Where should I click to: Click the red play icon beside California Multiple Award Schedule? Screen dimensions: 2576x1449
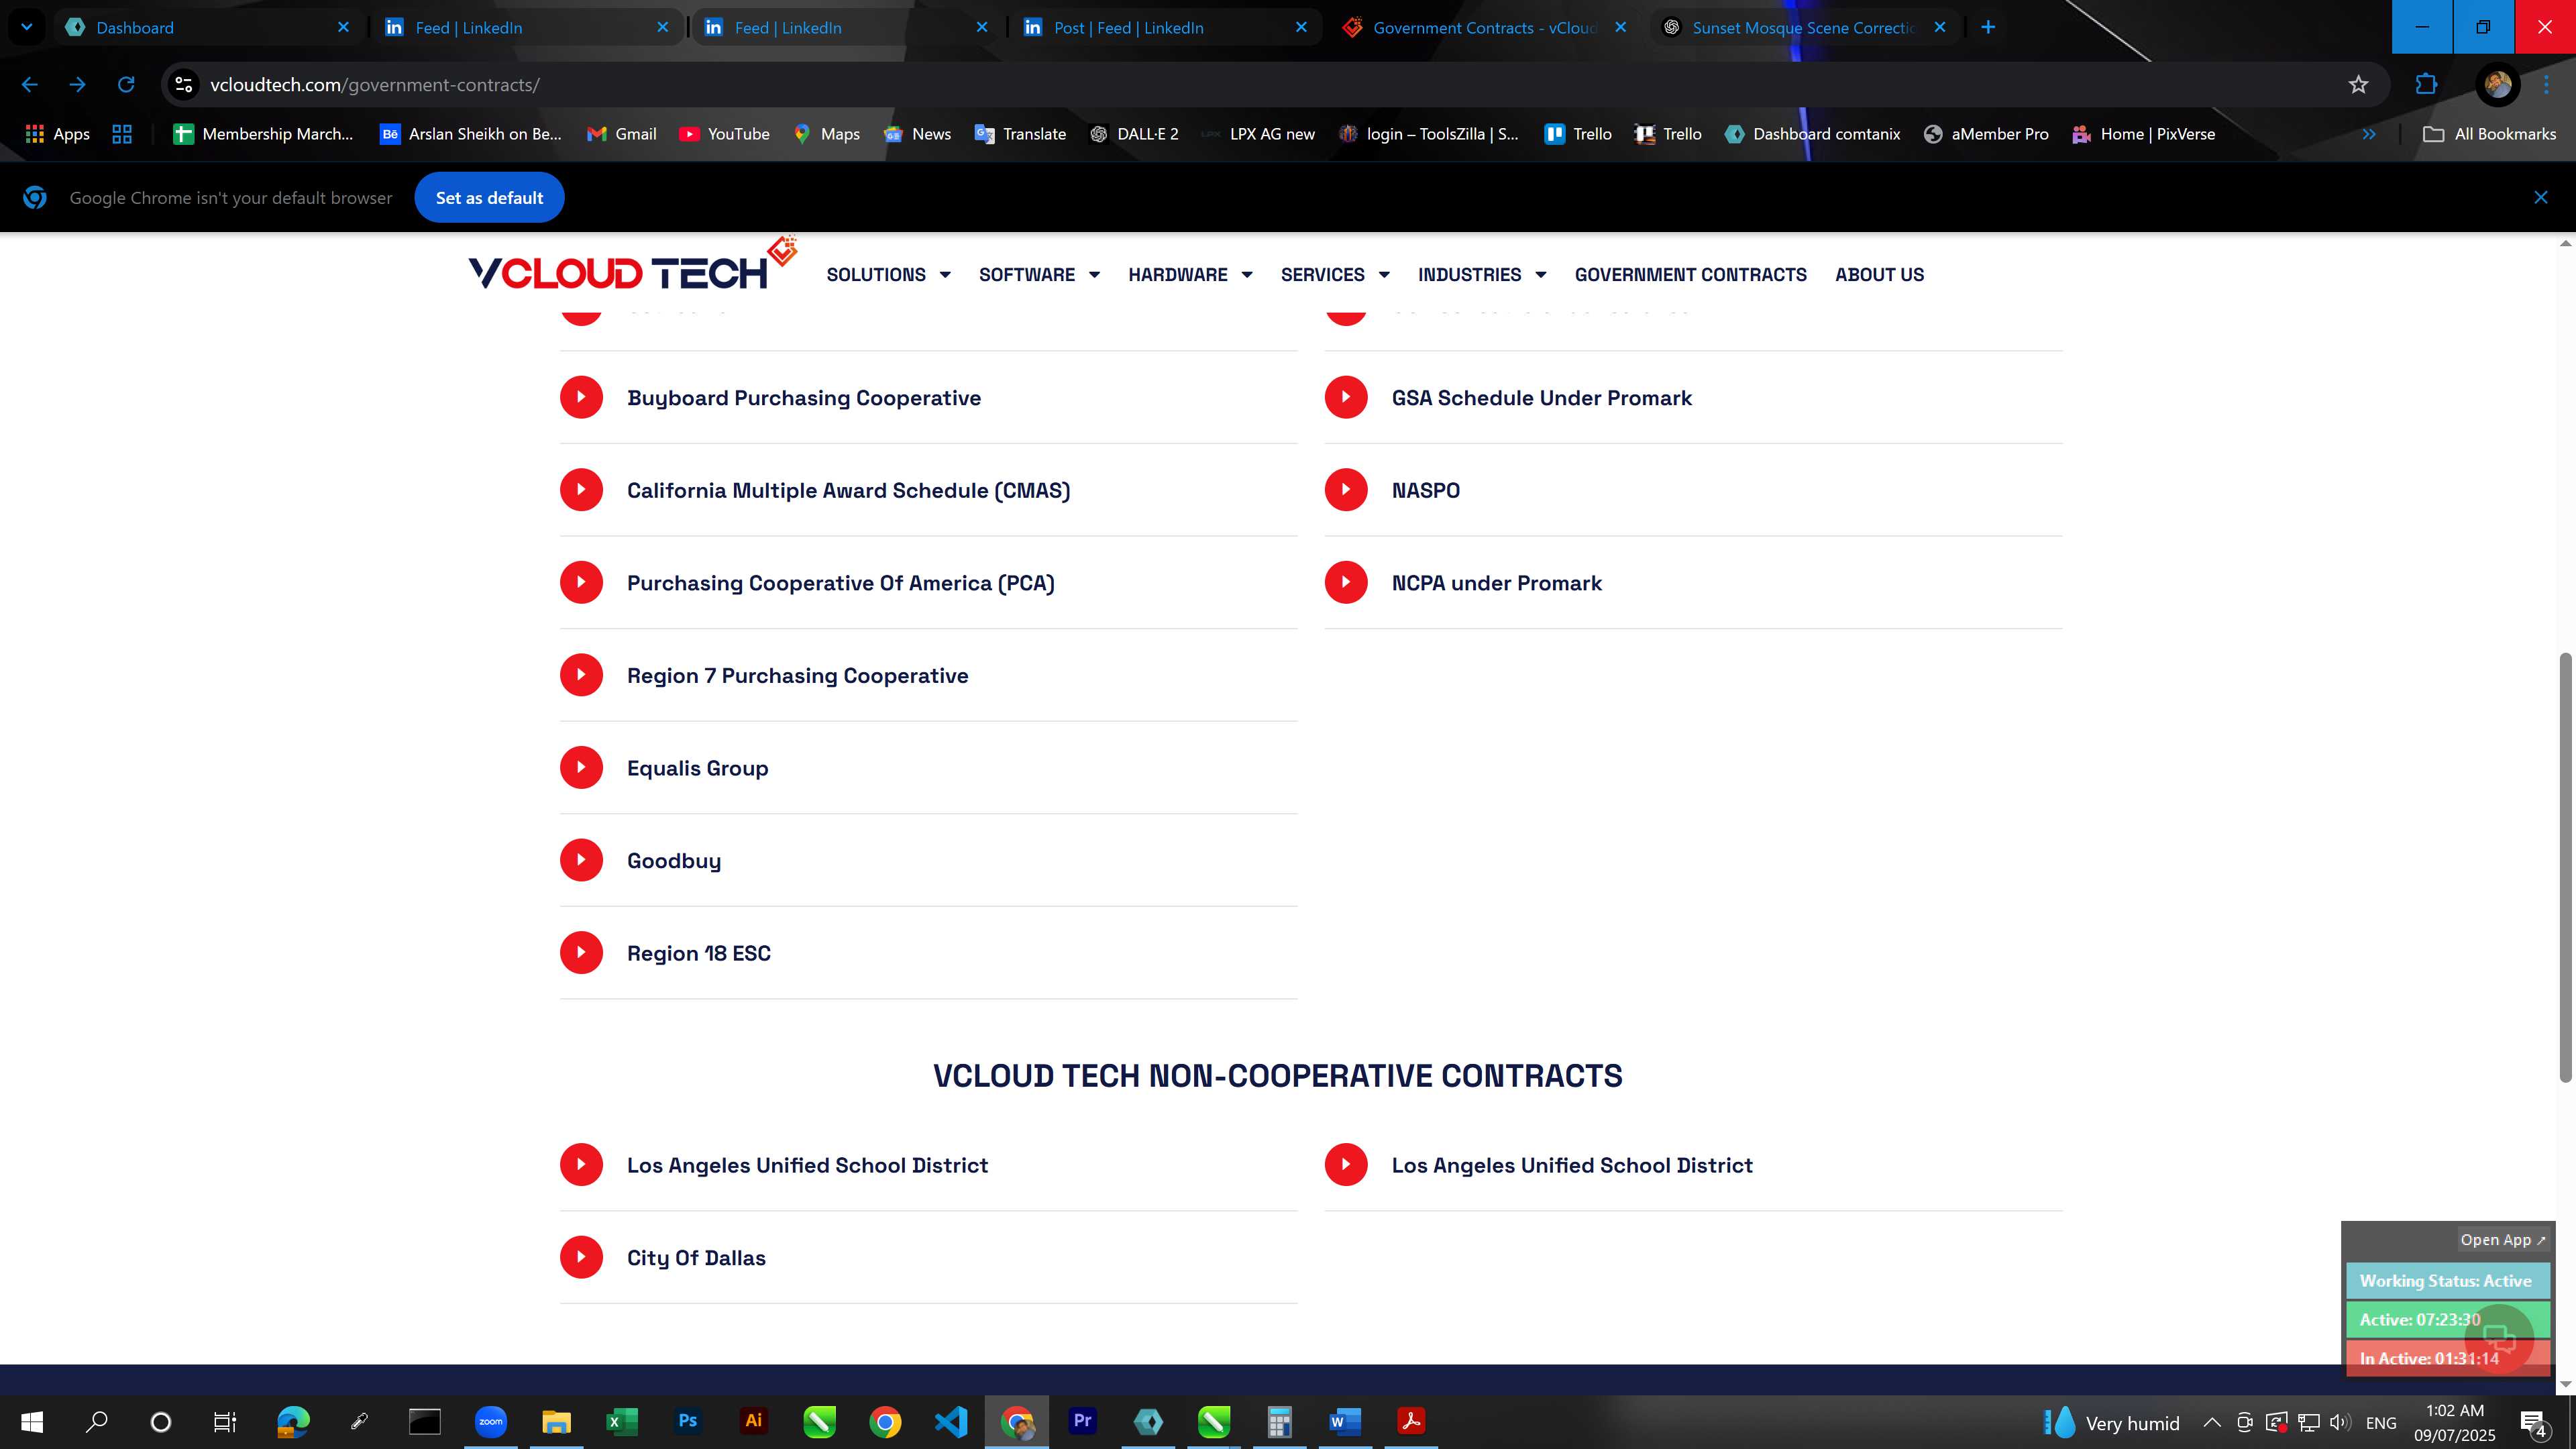[x=581, y=490]
